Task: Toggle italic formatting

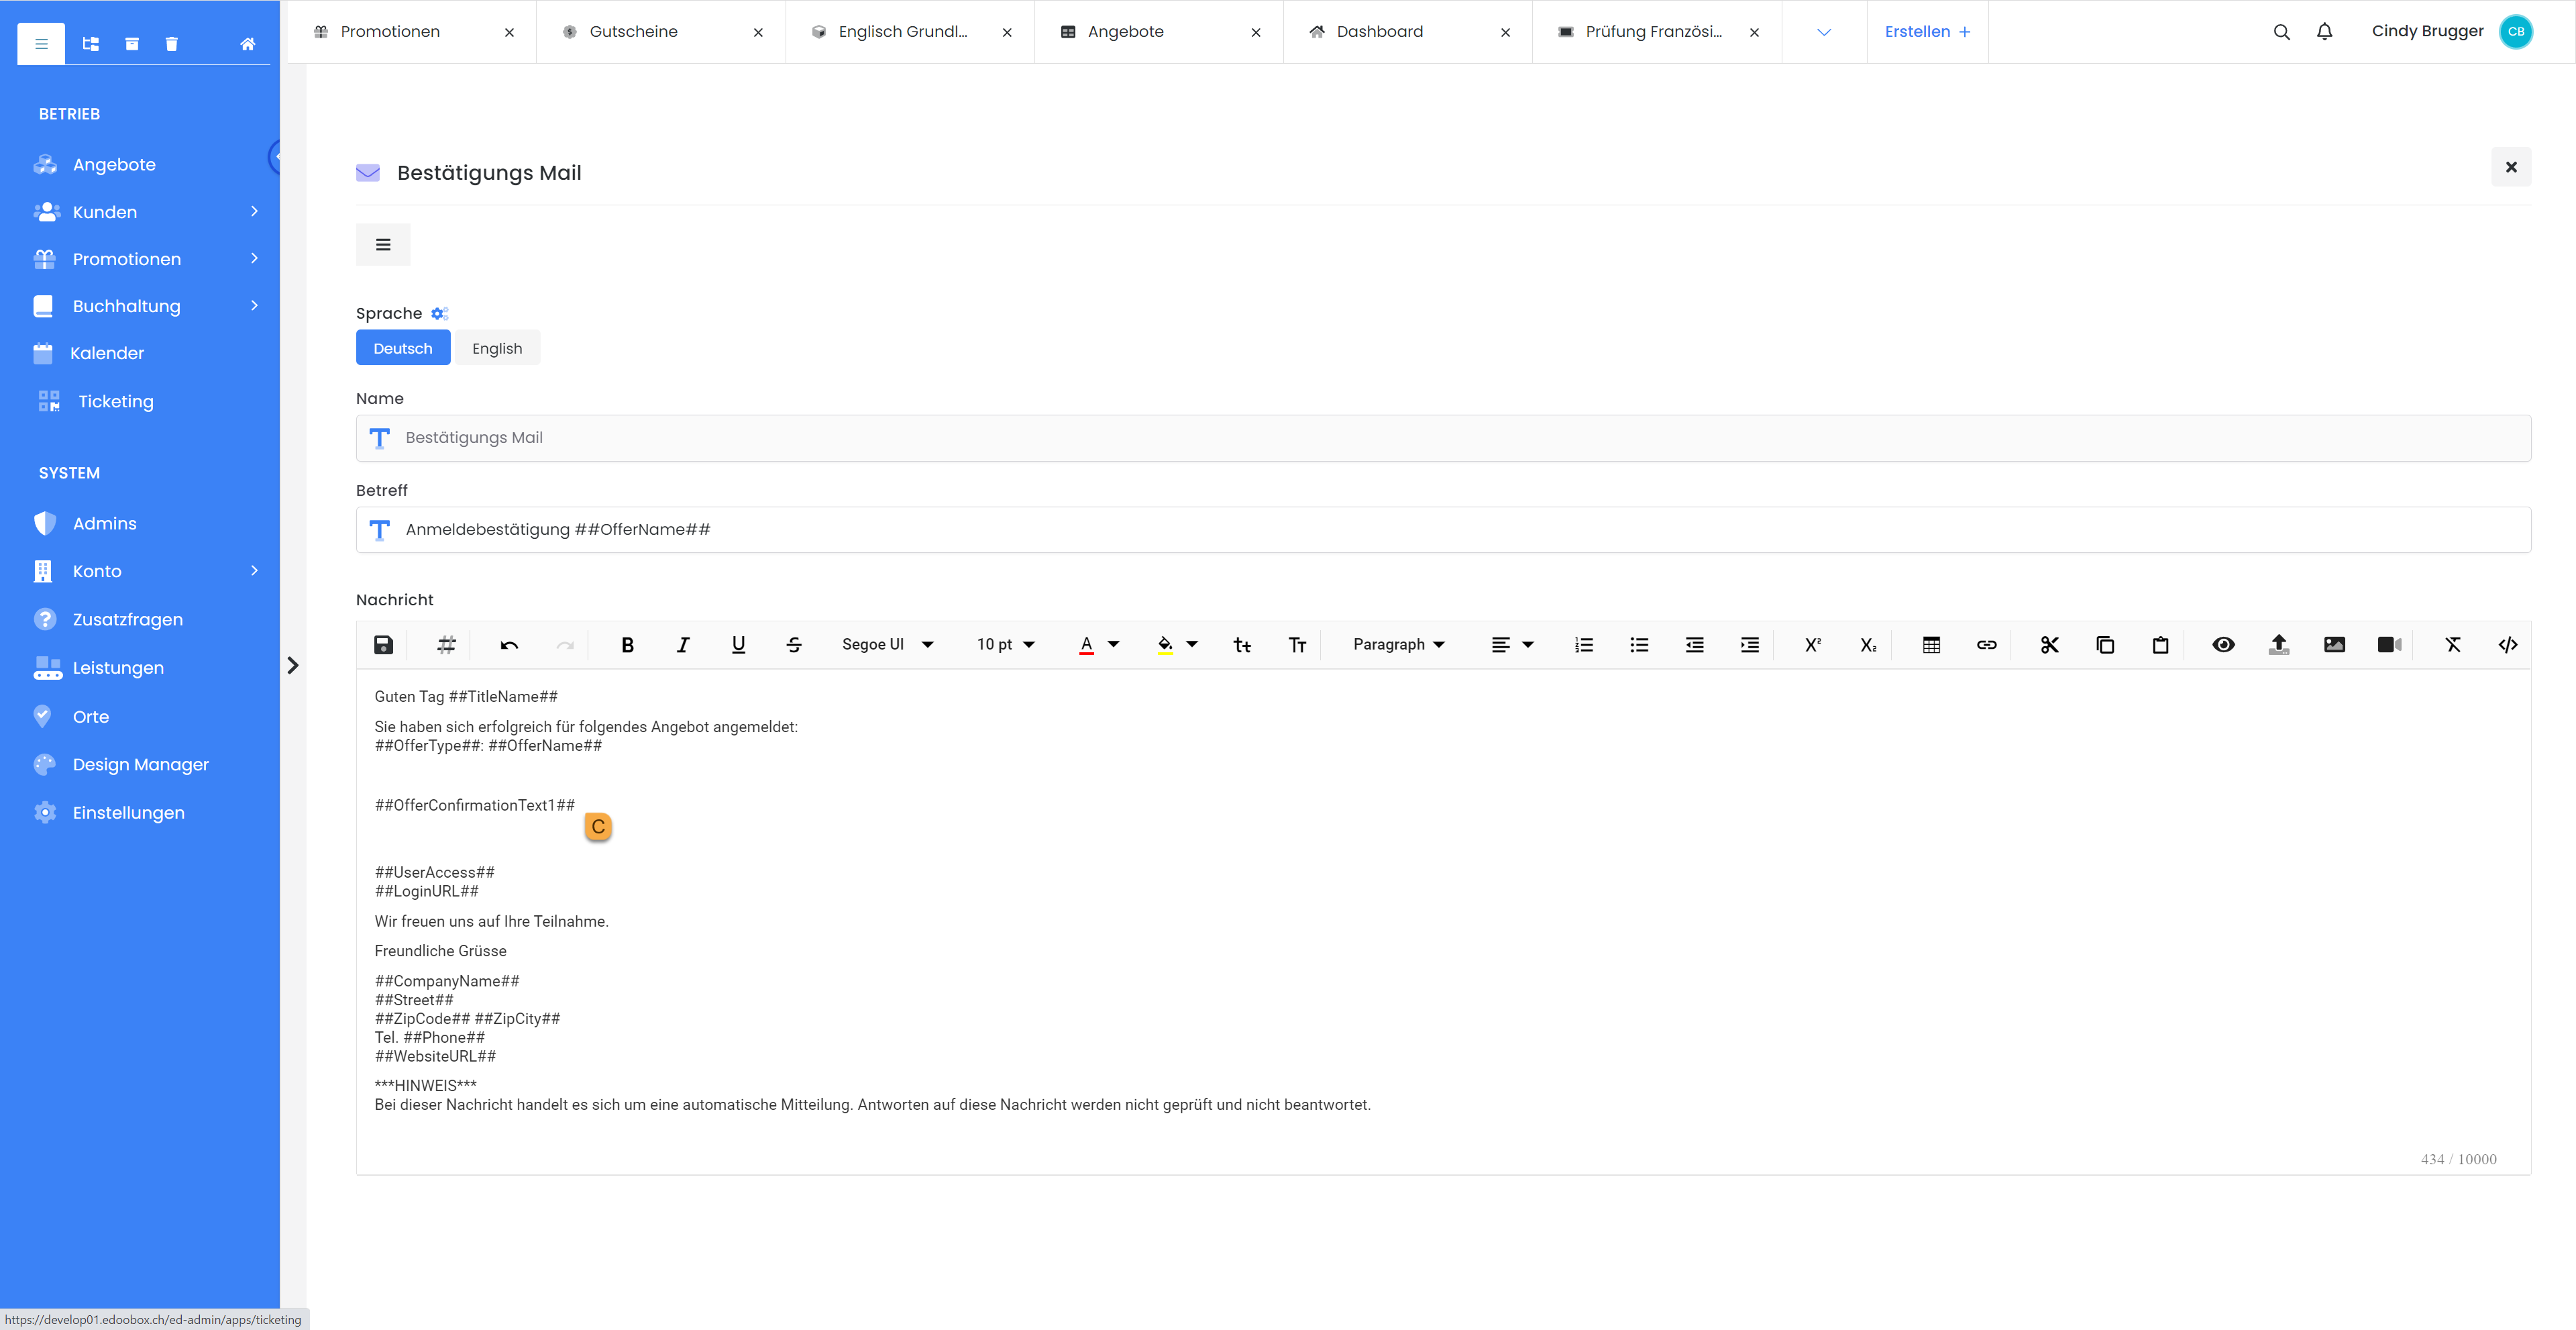Action: (x=683, y=645)
